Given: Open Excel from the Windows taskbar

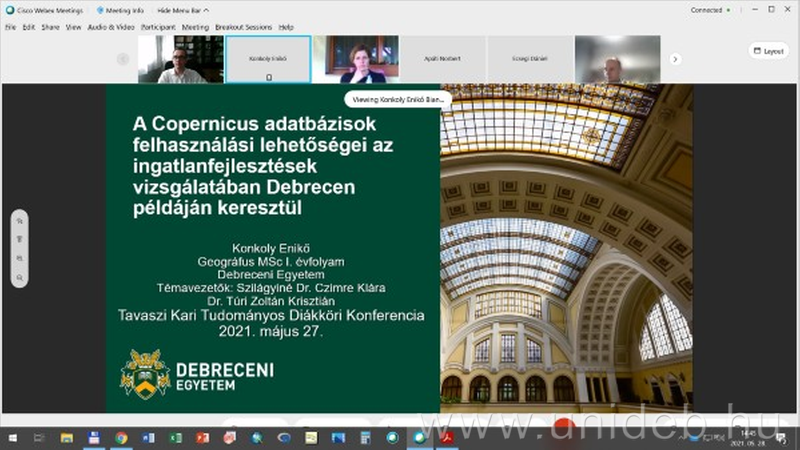Looking at the screenshot, I should point(175,438).
